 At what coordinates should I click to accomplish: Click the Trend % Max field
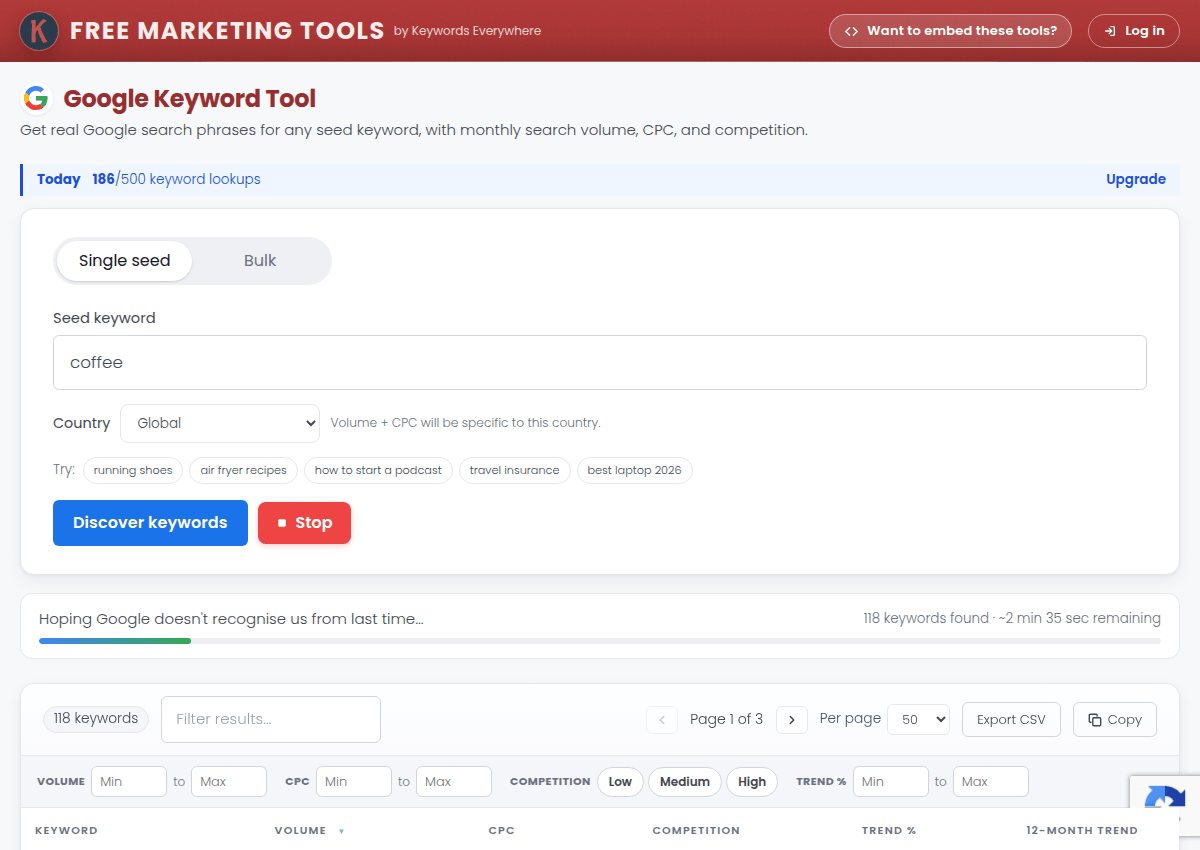991,782
